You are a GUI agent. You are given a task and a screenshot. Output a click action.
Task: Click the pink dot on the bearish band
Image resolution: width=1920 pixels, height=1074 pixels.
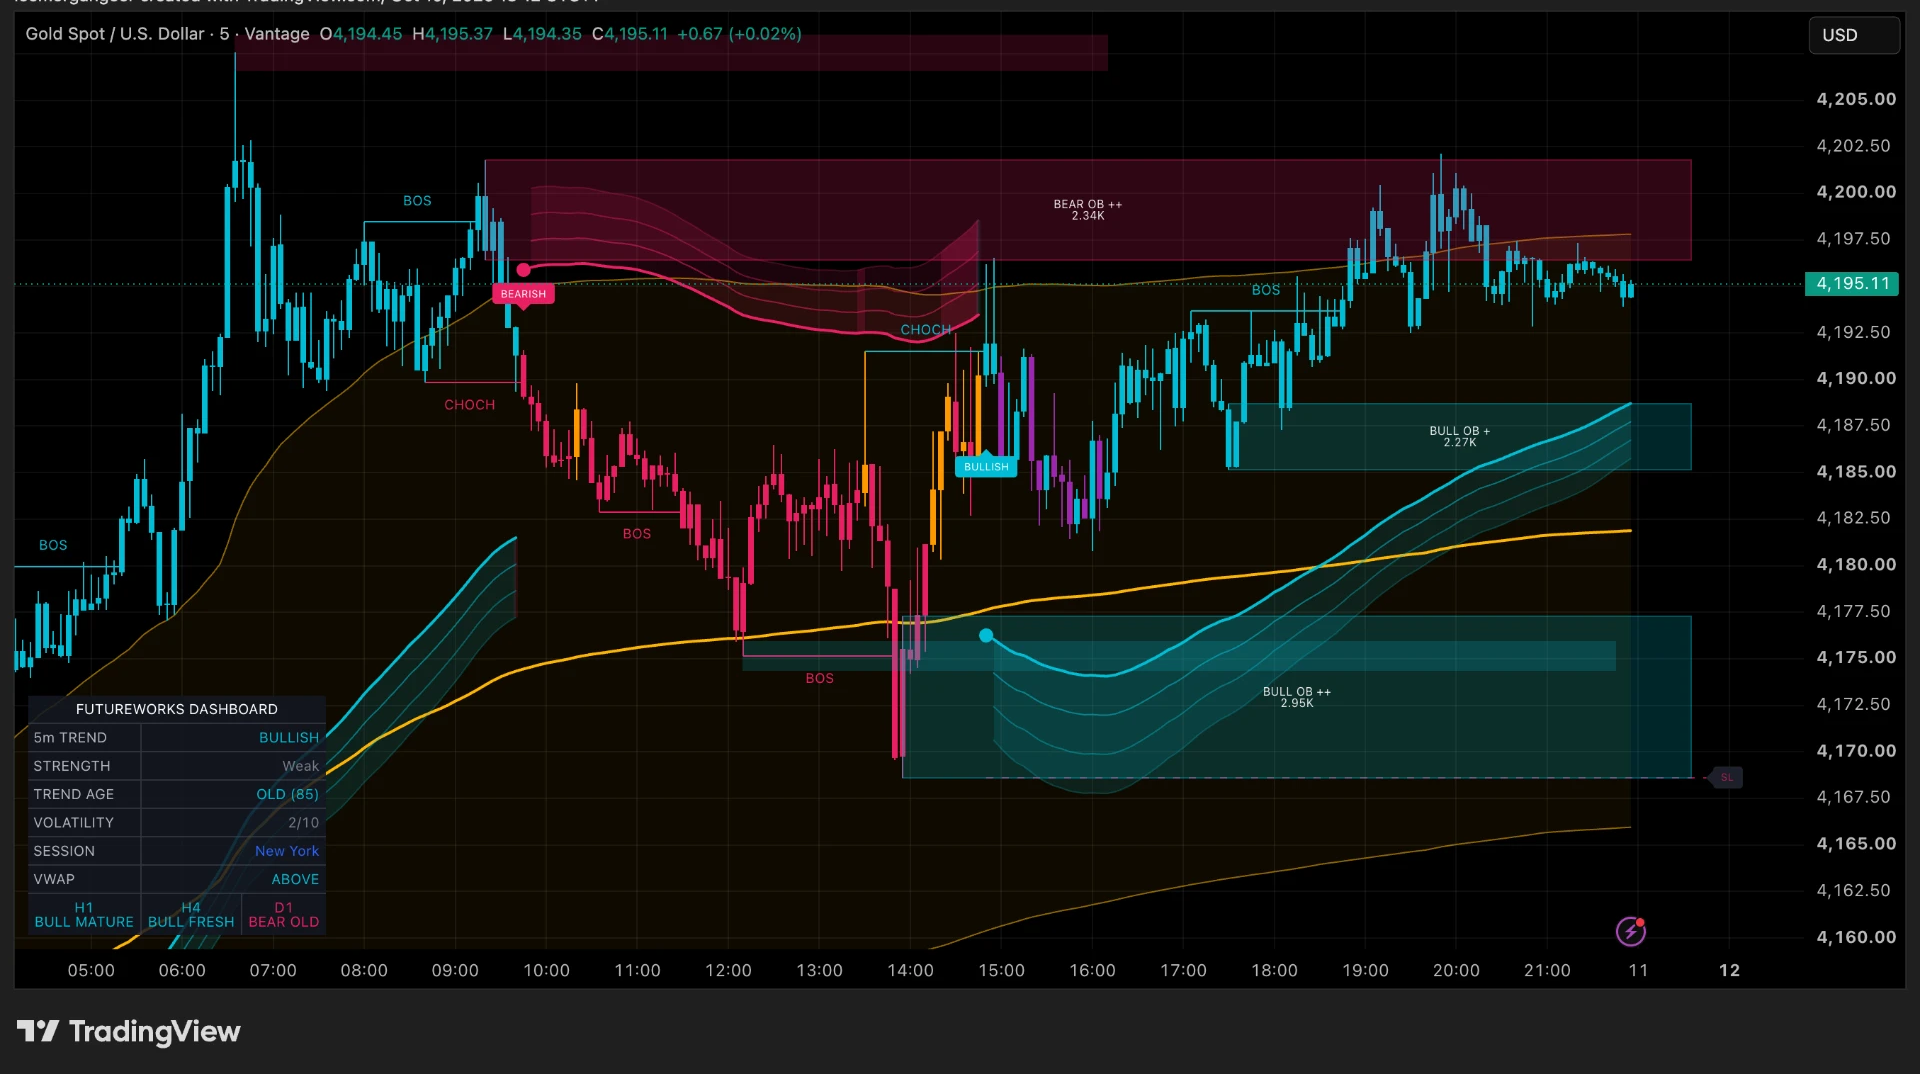point(523,270)
